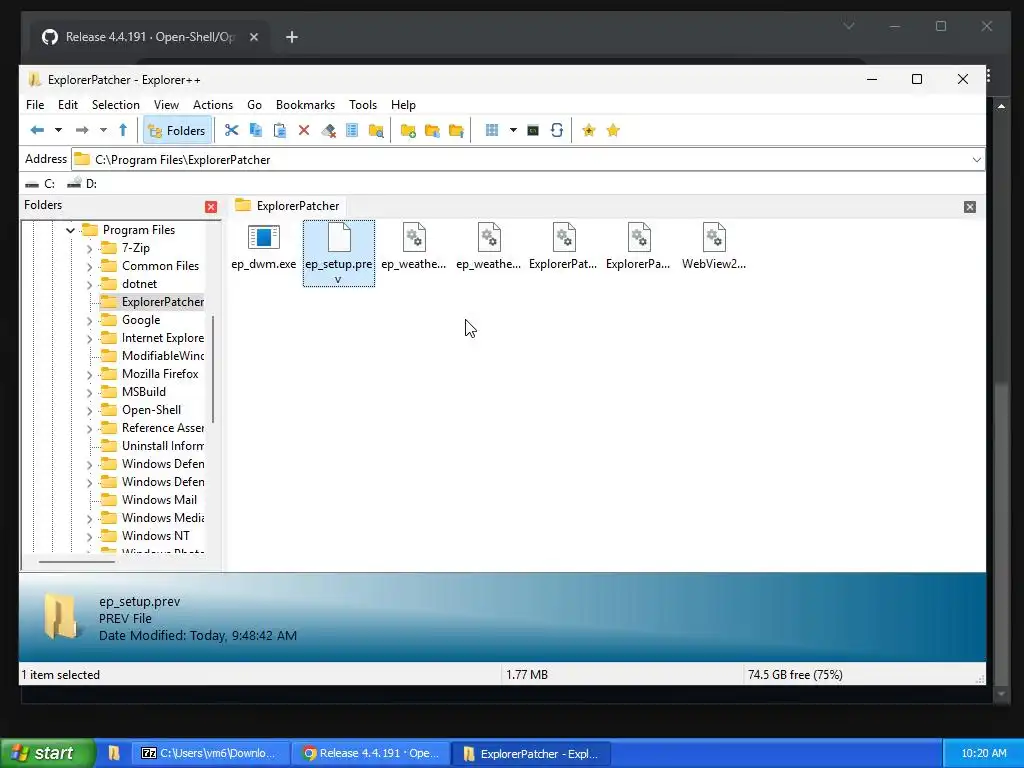The width and height of the screenshot is (1024, 768).
Task: Open the Actions menu
Action: [213, 105]
